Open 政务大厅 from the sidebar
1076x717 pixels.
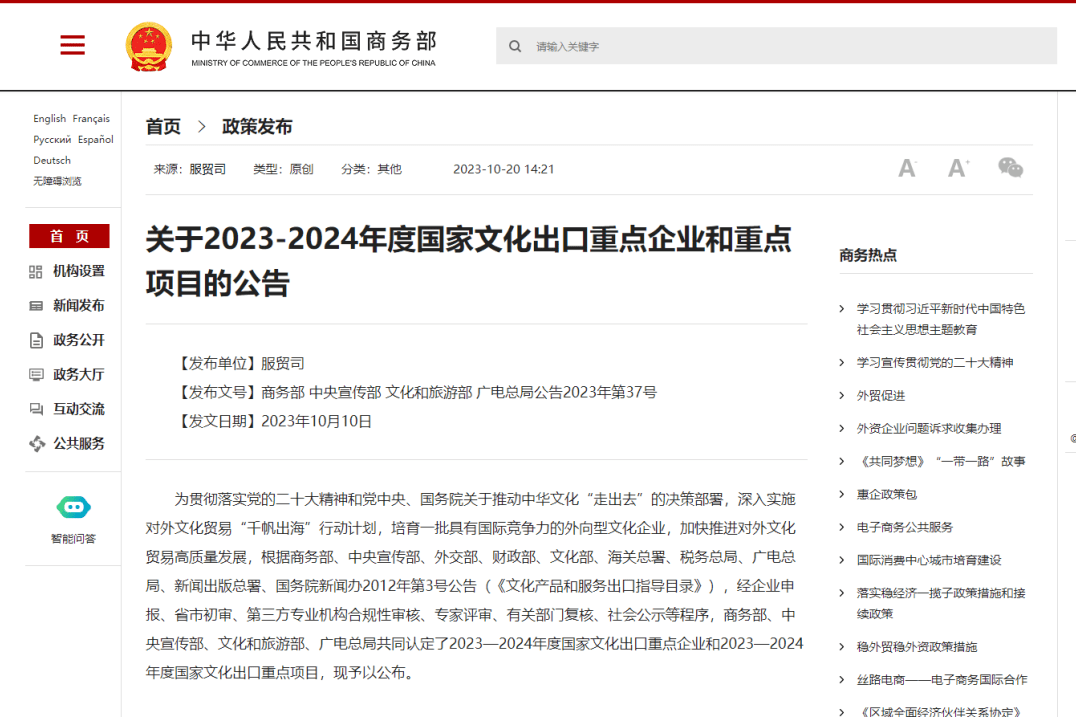[x=78, y=375]
